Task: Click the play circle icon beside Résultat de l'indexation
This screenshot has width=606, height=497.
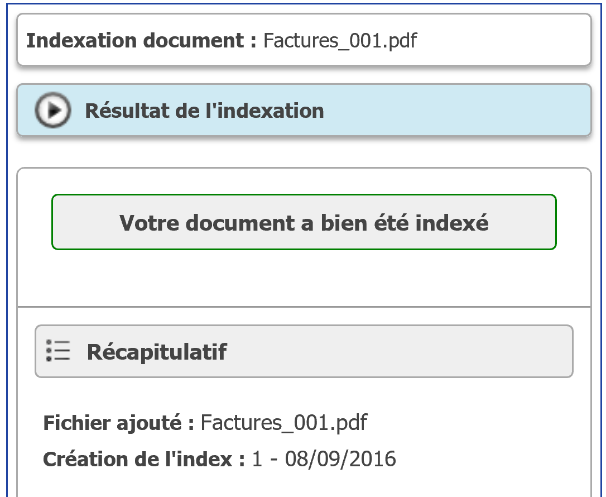Action: point(52,110)
